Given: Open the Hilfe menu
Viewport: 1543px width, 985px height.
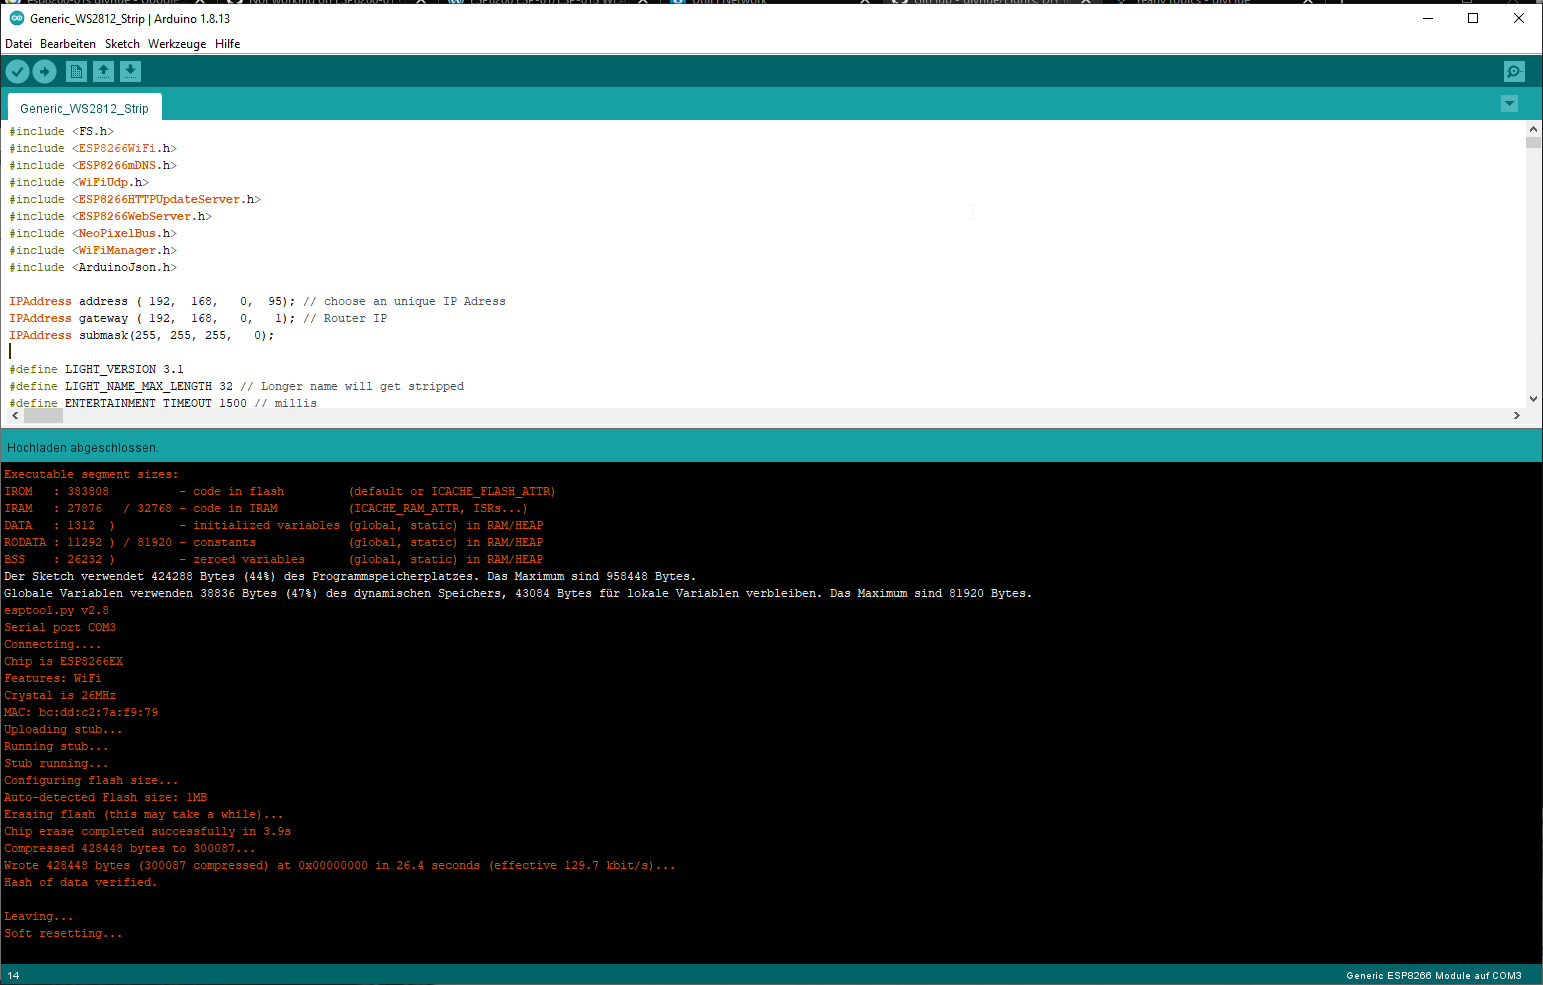Looking at the screenshot, I should [x=227, y=44].
